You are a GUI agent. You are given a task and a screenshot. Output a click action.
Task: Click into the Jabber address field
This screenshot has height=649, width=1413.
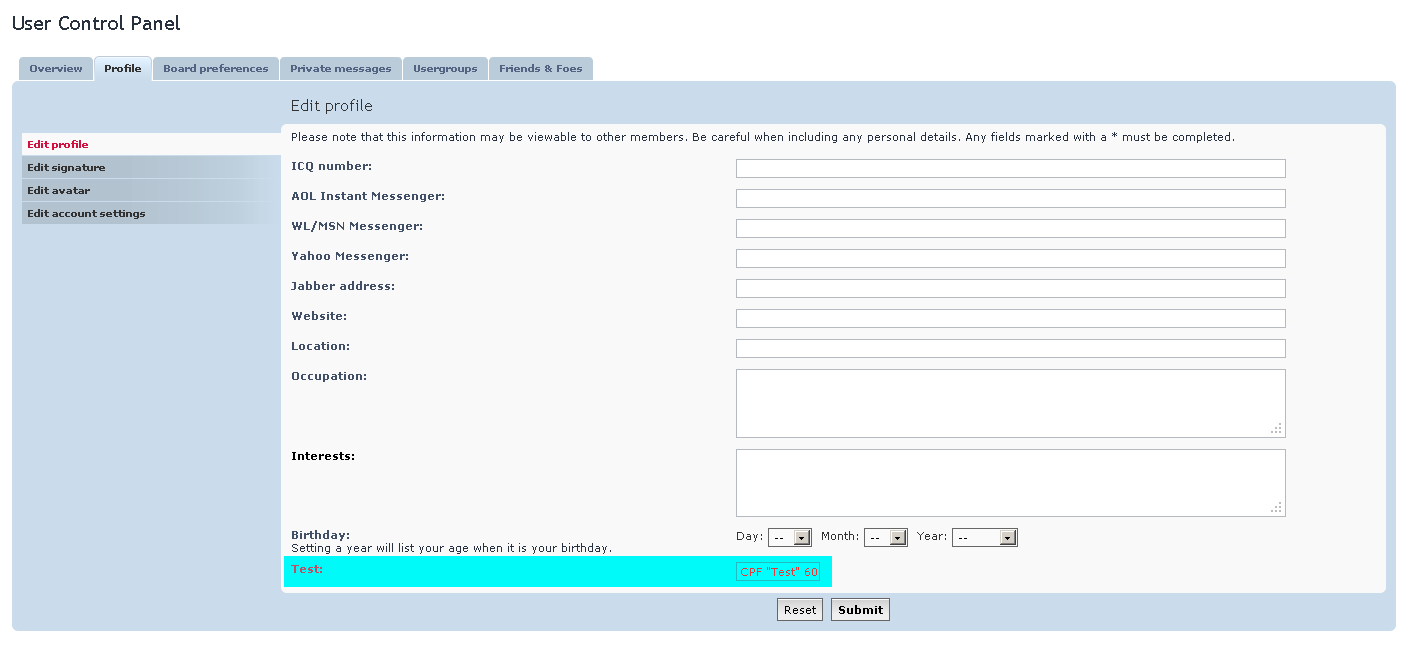coord(1010,289)
